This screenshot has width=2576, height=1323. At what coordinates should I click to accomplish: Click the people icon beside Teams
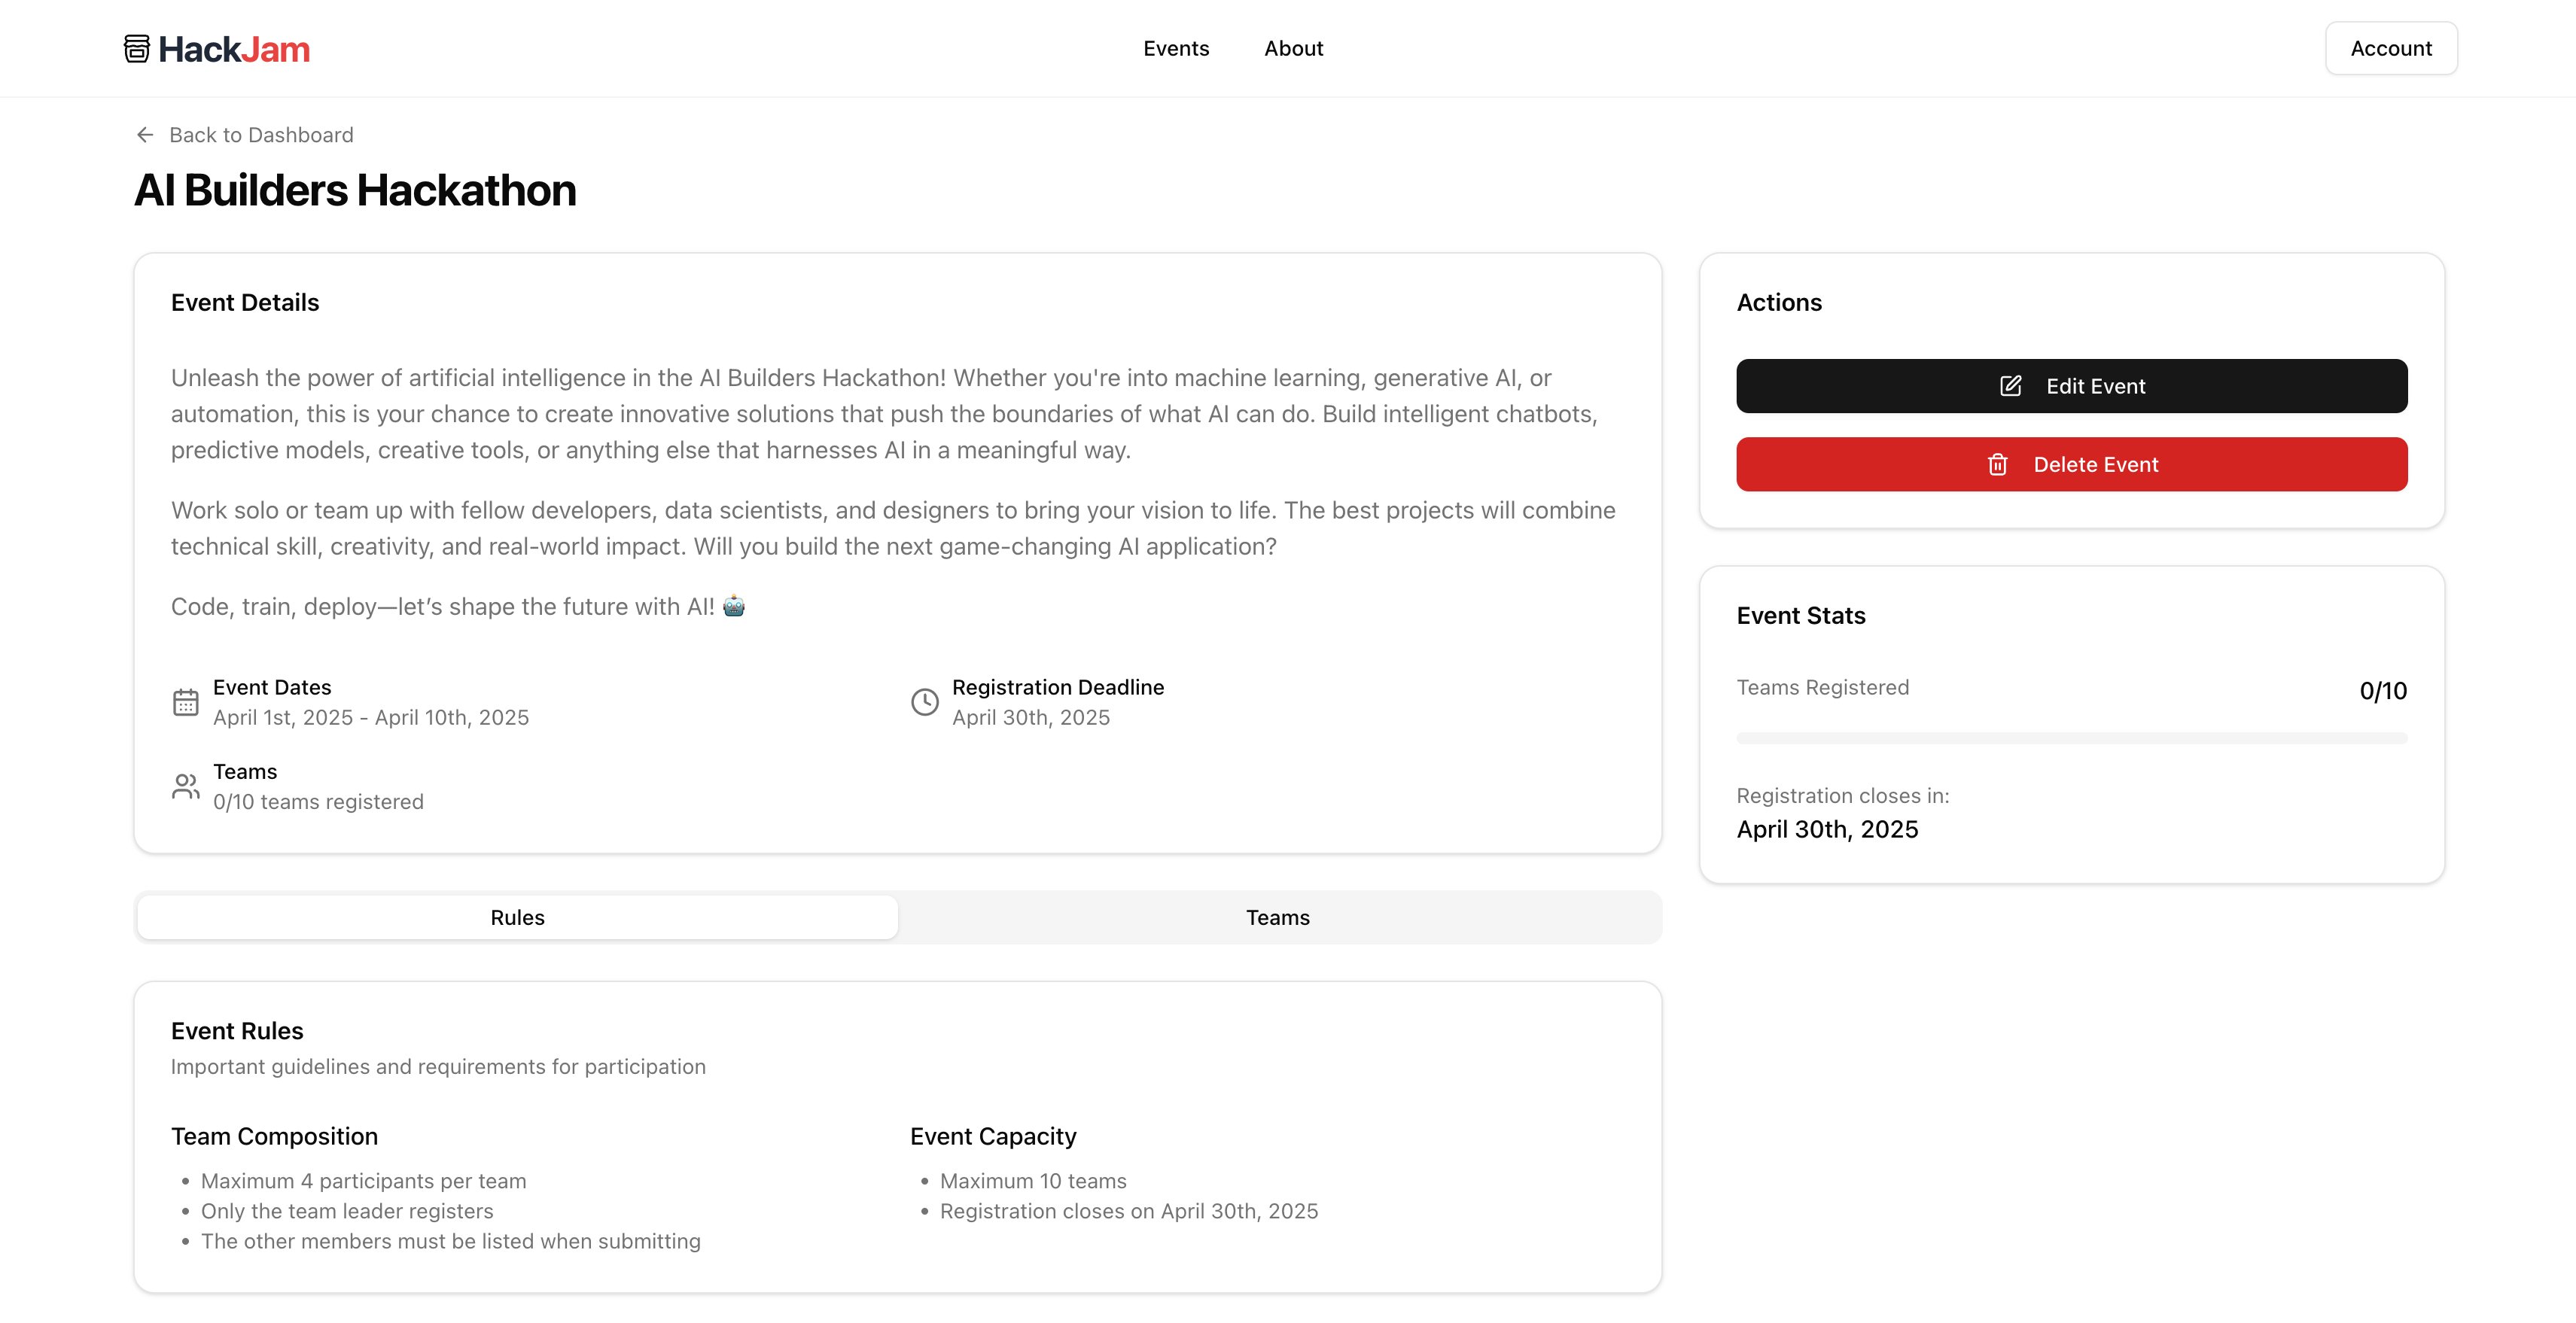(186, 786)
